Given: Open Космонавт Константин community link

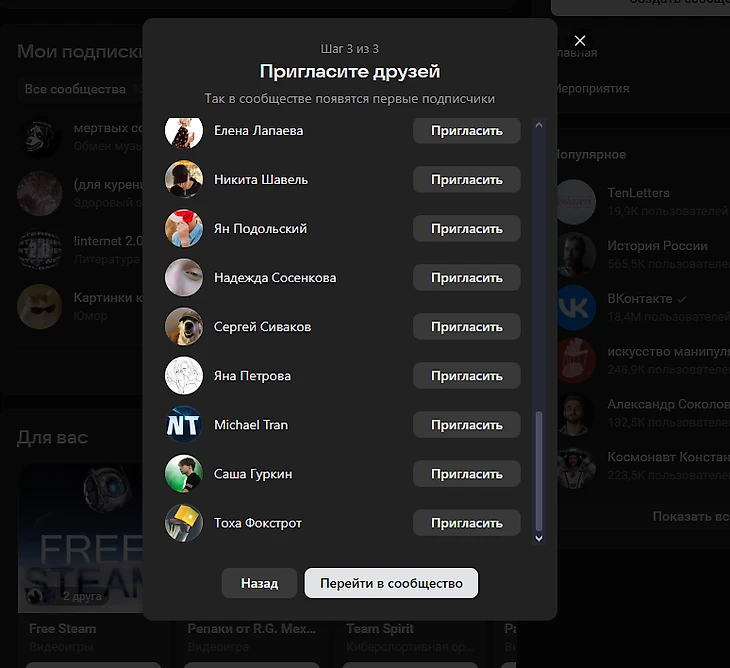Looking at the screenshot, I should pyautogui.click(x=668, y=457).
